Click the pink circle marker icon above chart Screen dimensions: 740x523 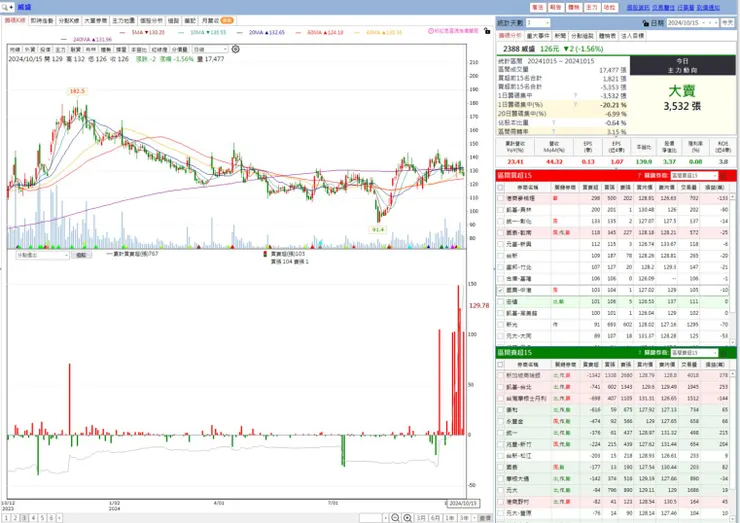click(x=430, y=31)
